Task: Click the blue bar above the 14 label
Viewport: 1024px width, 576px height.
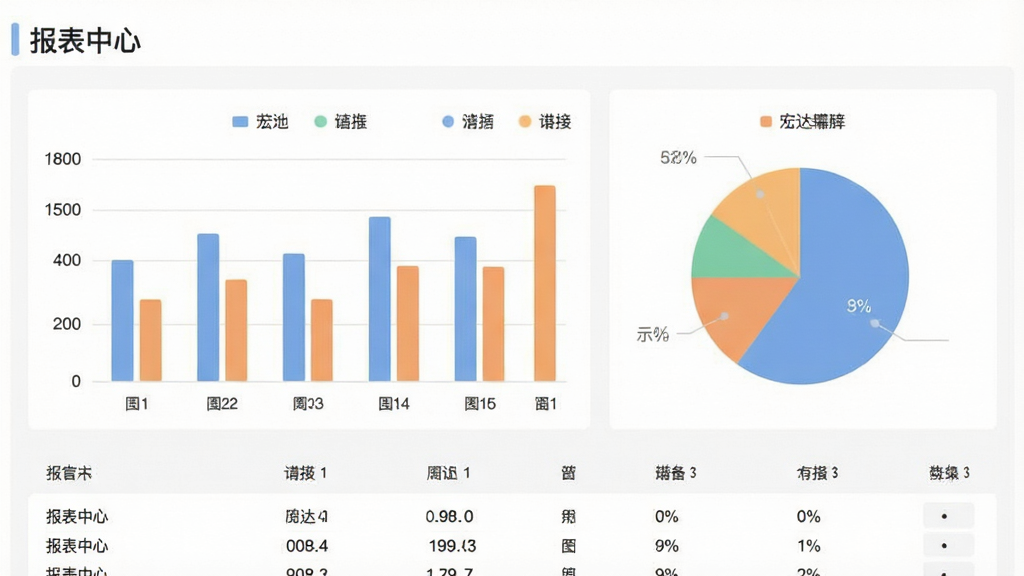Action: pyautogui.click(x=379, y=299)
